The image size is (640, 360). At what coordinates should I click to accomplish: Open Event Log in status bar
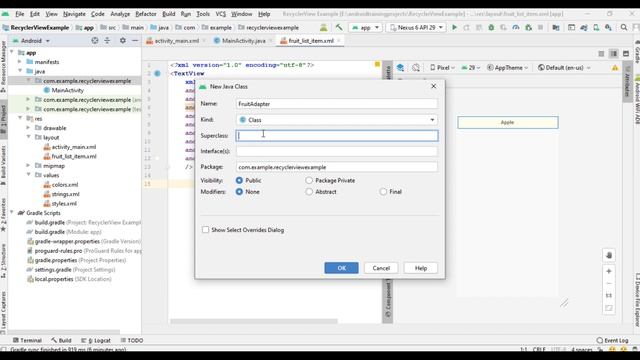[612, 340]
